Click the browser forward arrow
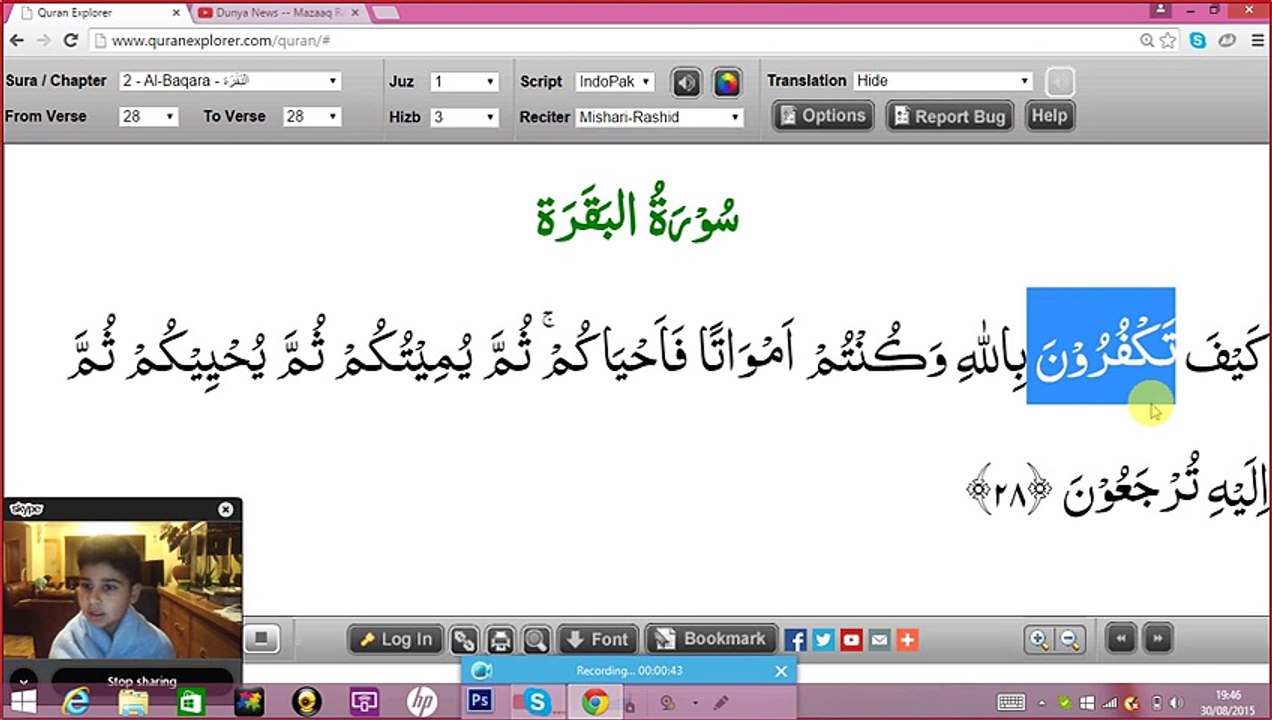1272x720 pixels. [x=43, y=41]
